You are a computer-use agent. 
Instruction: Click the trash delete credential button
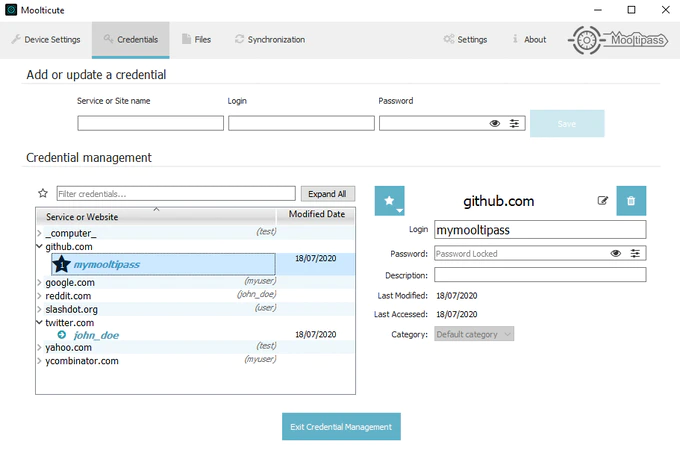tap(631, 201)
